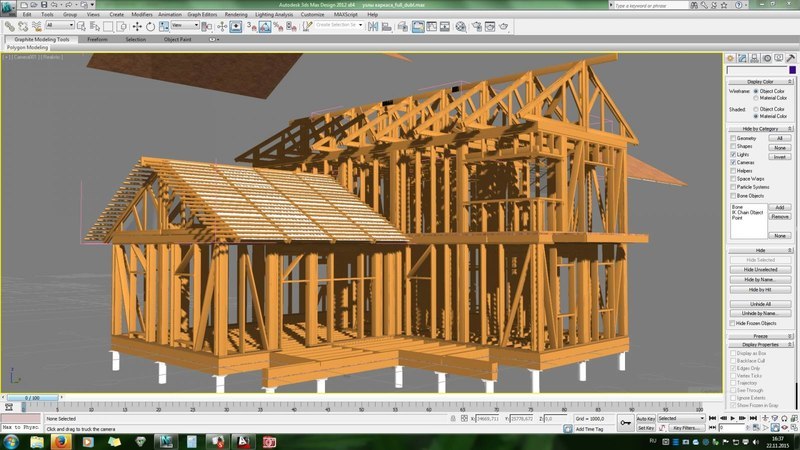
Task: Collapse the Display Color rollout
Action: pos(760,82)
